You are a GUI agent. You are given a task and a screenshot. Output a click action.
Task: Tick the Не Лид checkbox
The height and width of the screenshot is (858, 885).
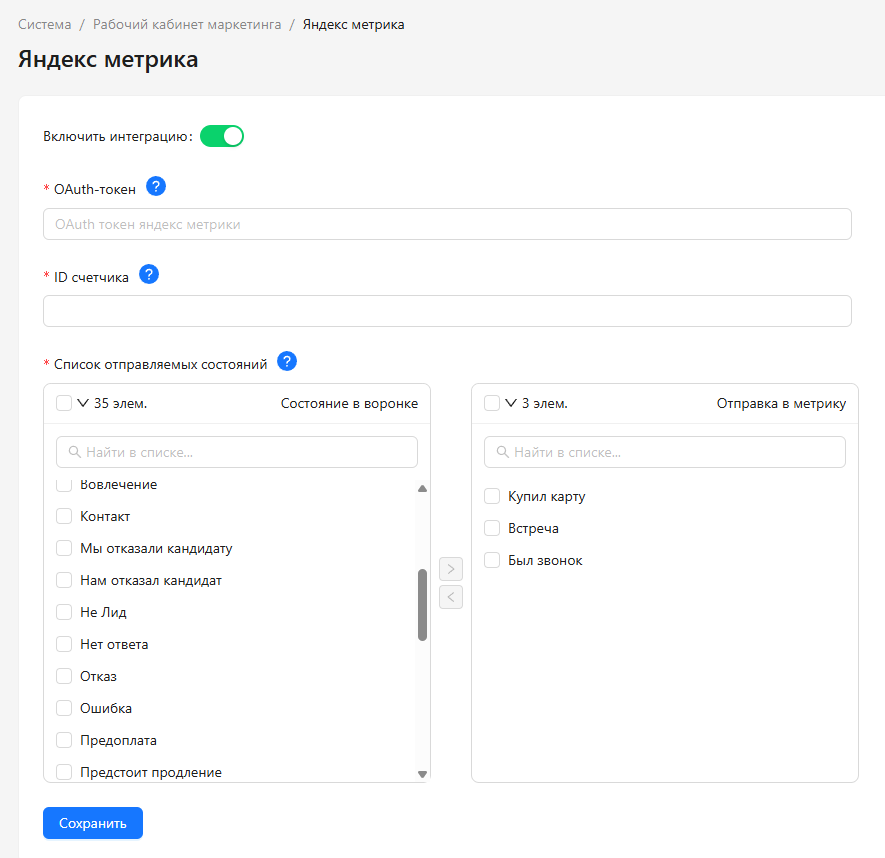pyautogui.click(x=64, y=612)
